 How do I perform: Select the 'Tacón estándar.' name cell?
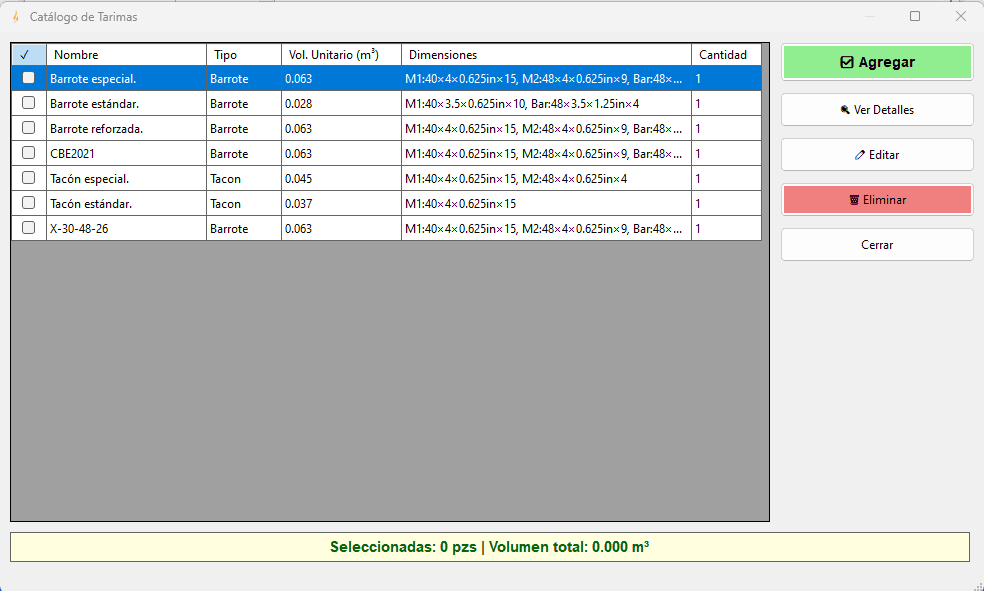pyautogui.click(x=126, y=204)
